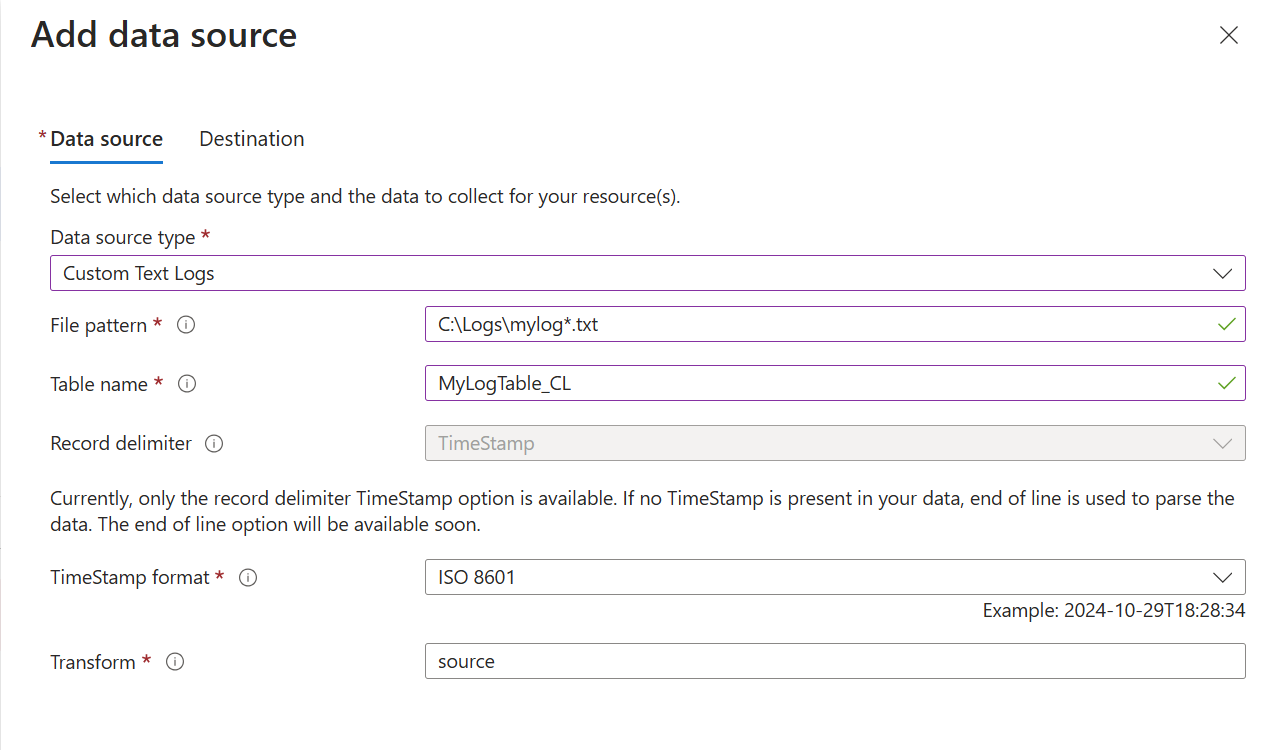Close the Add data source panel

click(1229, 36)
